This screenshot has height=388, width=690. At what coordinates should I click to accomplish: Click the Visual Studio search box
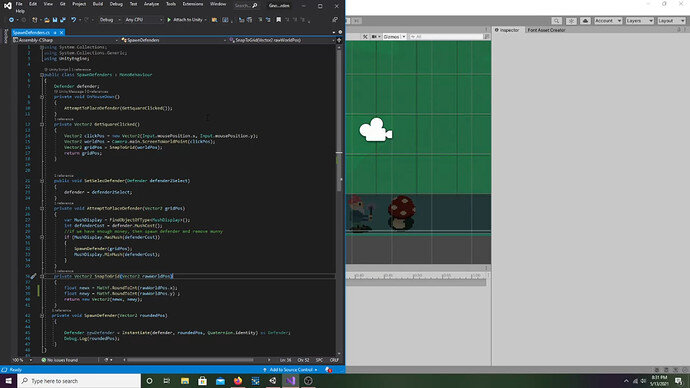tap(246, 6)
